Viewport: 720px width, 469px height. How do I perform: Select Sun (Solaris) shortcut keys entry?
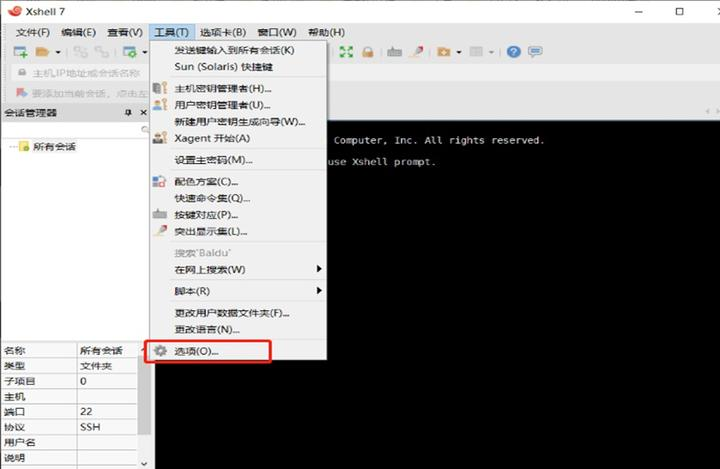[238, 67]
